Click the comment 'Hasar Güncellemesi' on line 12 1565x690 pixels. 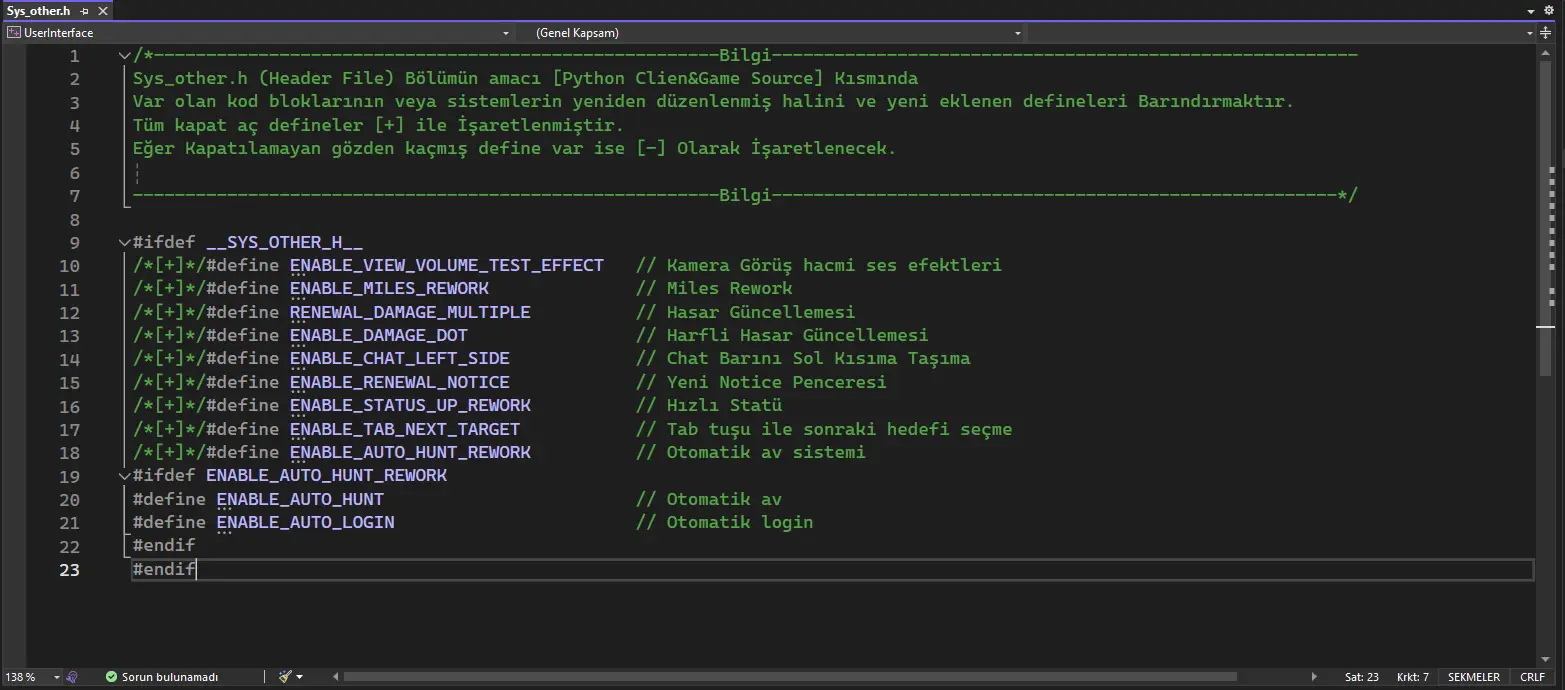pyautogui.click(x=761, y=312)
